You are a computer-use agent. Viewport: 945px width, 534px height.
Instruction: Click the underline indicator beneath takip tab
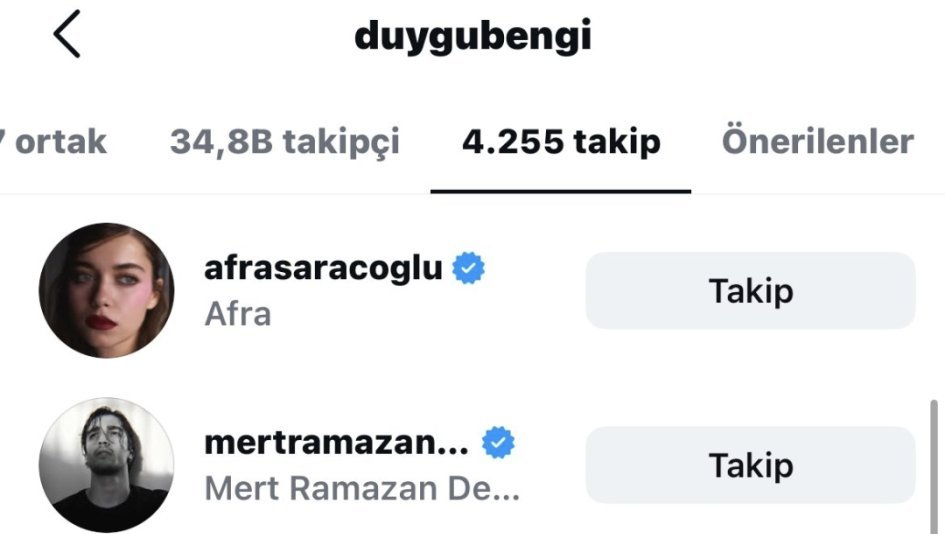561,192
